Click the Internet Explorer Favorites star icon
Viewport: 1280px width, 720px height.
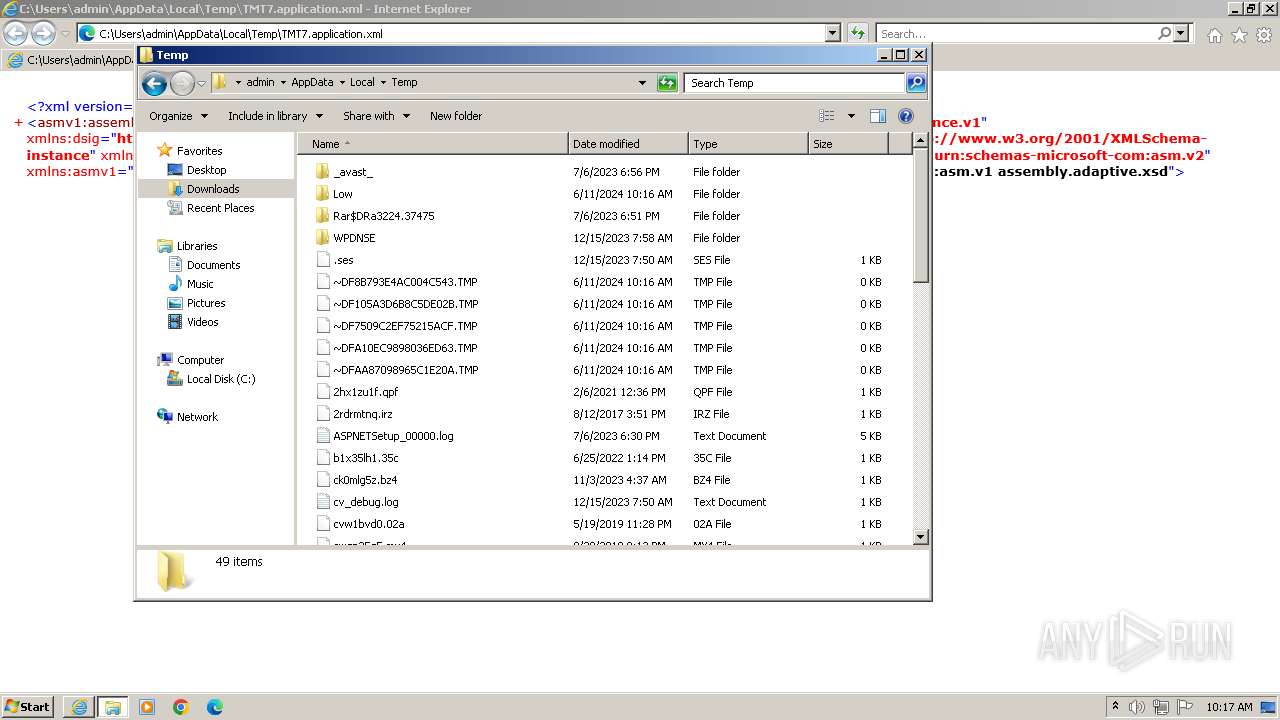click(x=1239, y=35)
